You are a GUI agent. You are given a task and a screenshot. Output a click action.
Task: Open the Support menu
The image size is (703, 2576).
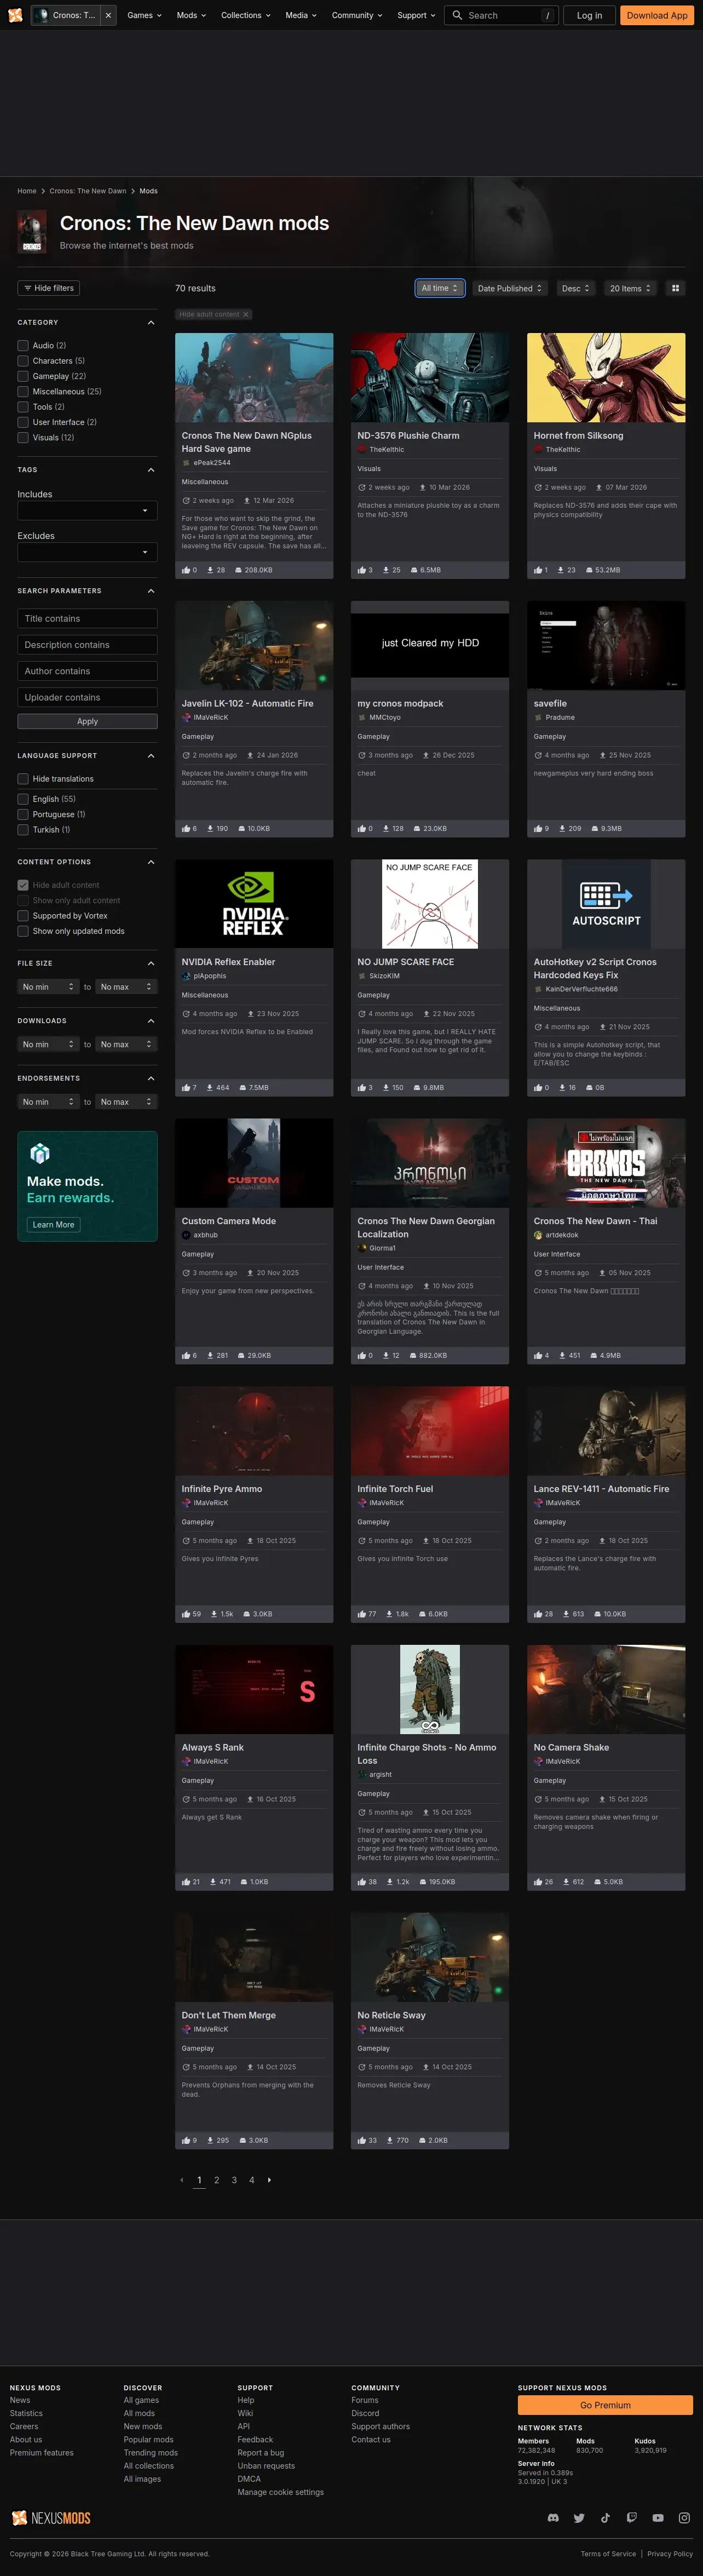pos(416,15)
